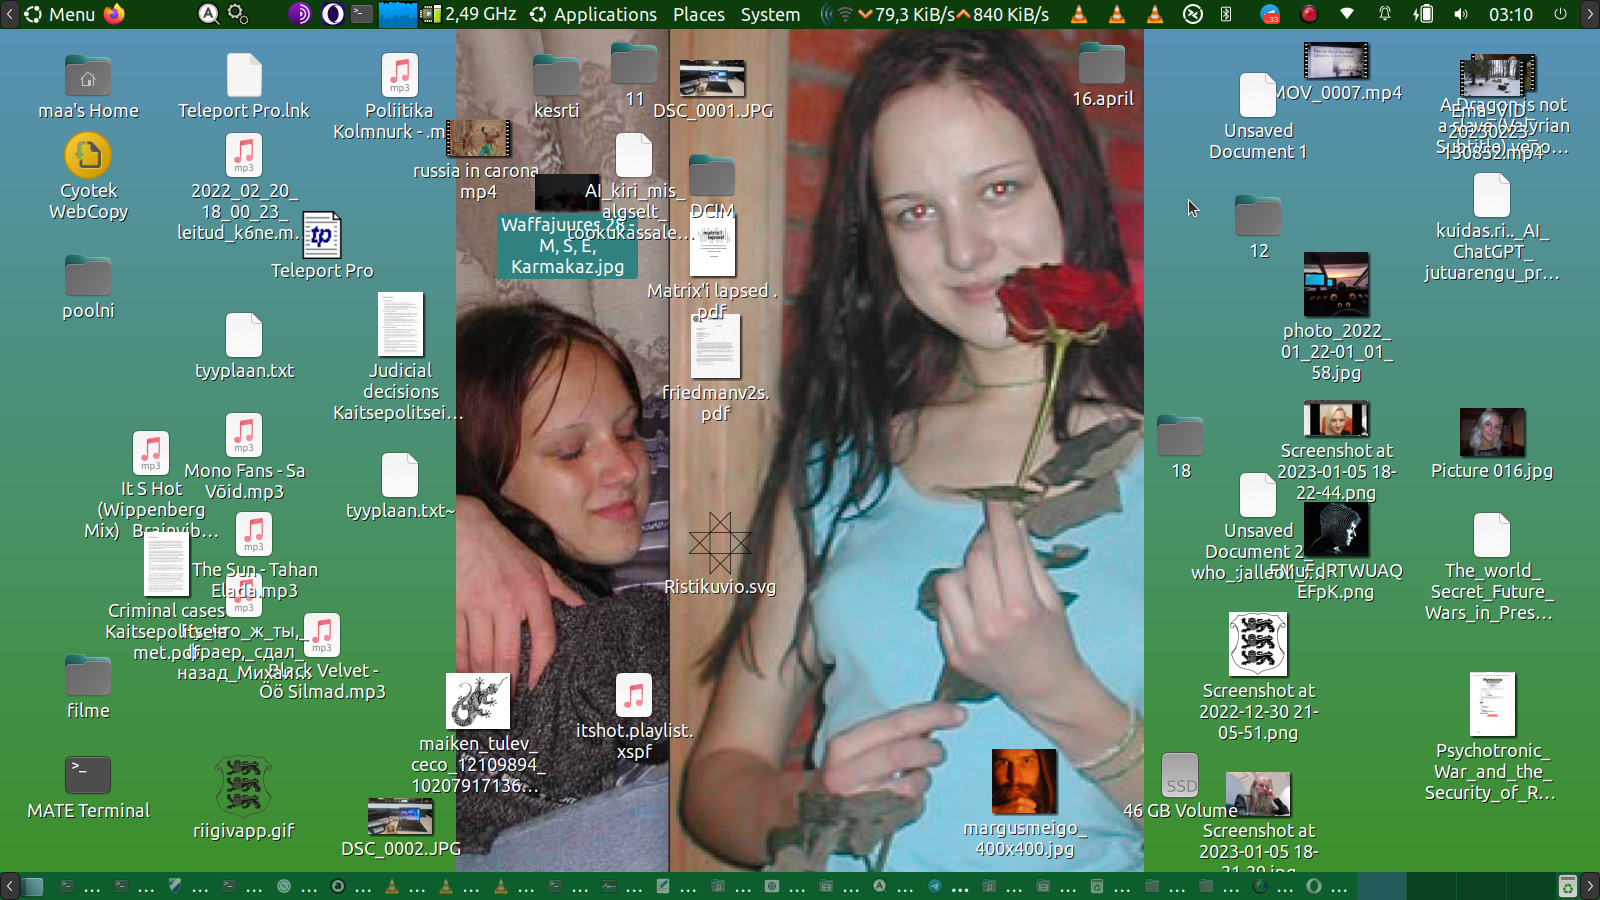Select the folder named 12

tap(1258, 227)
